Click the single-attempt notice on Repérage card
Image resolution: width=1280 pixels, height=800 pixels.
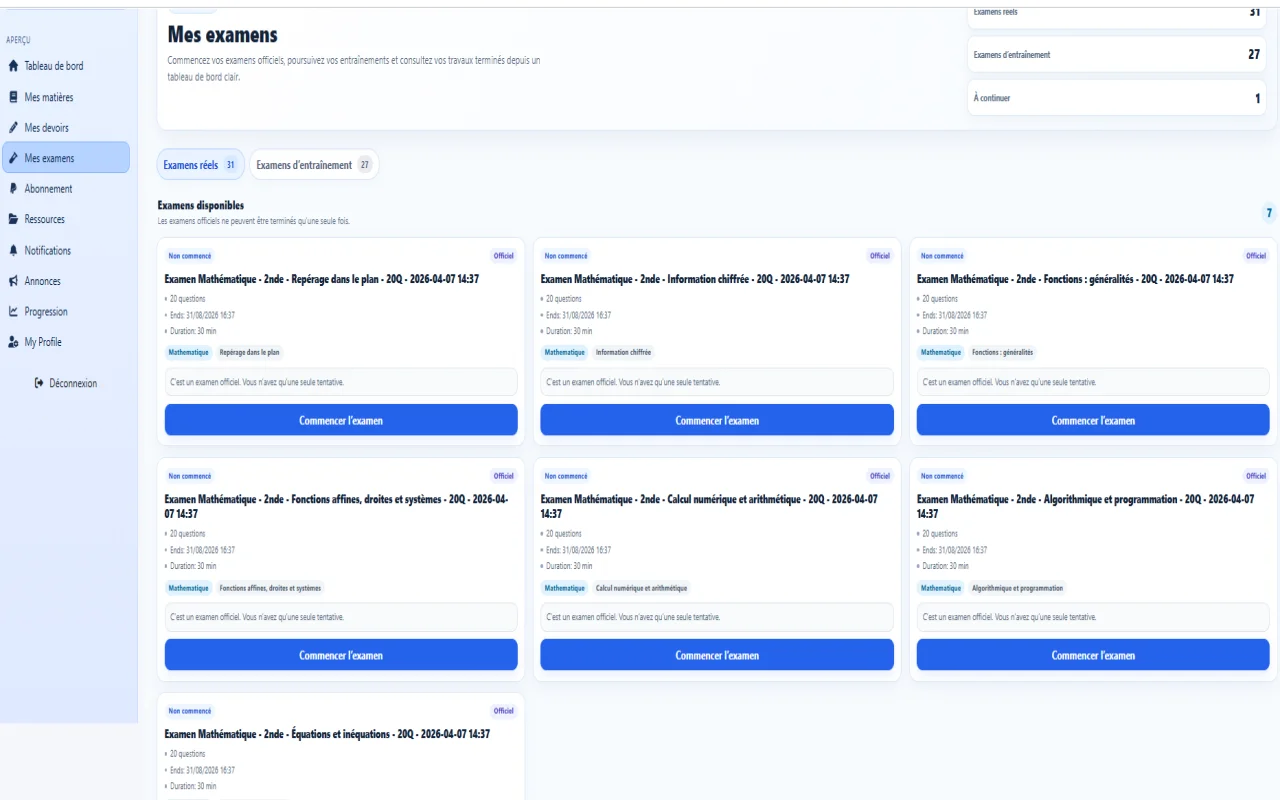341,382
